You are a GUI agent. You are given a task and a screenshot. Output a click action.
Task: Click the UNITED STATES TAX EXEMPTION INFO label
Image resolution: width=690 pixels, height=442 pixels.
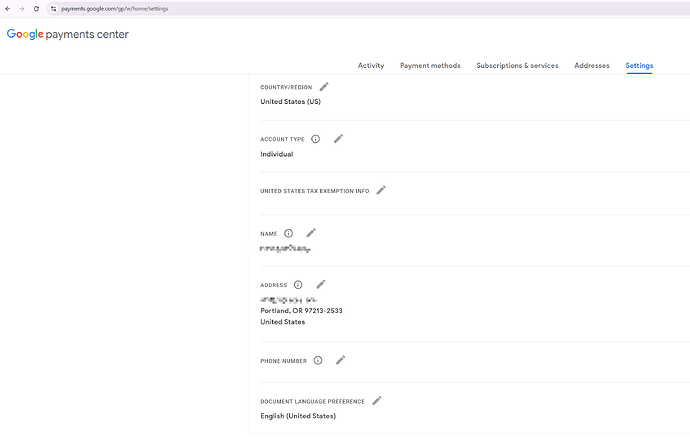point(315,191)
